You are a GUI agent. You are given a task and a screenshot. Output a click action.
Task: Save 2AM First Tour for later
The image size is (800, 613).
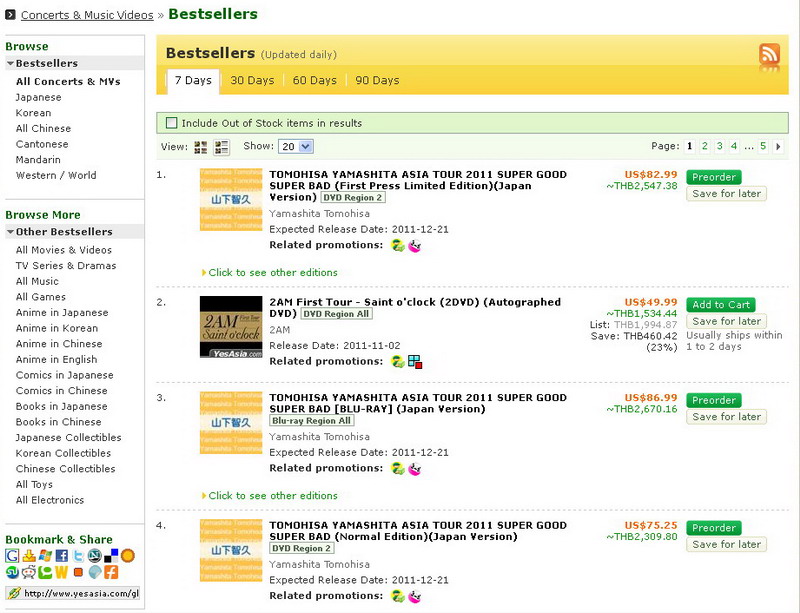point(726,322)
